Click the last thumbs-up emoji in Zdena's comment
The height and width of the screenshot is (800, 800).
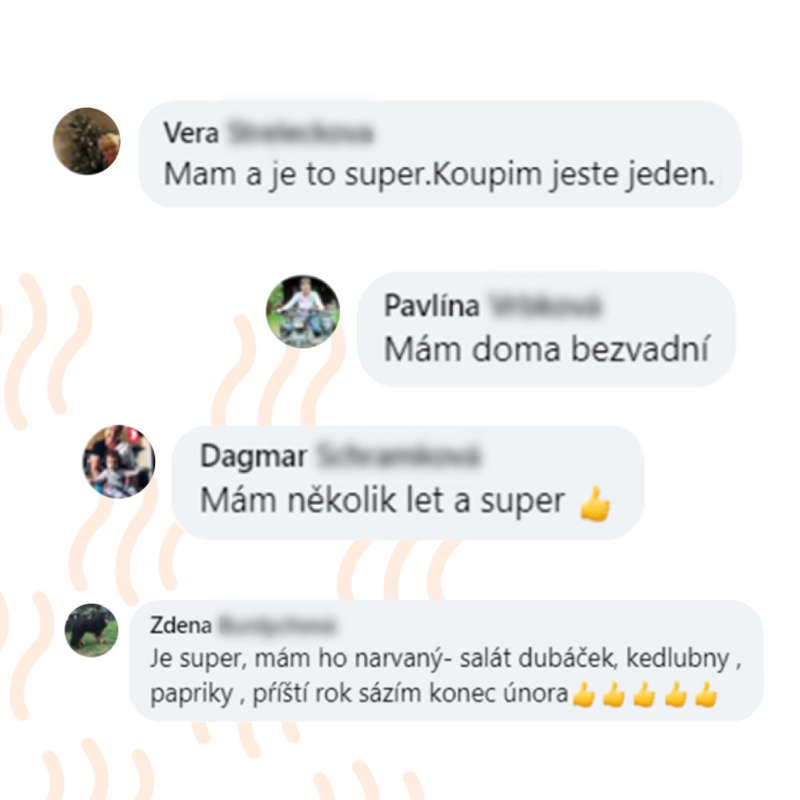[x=706, y=695]
